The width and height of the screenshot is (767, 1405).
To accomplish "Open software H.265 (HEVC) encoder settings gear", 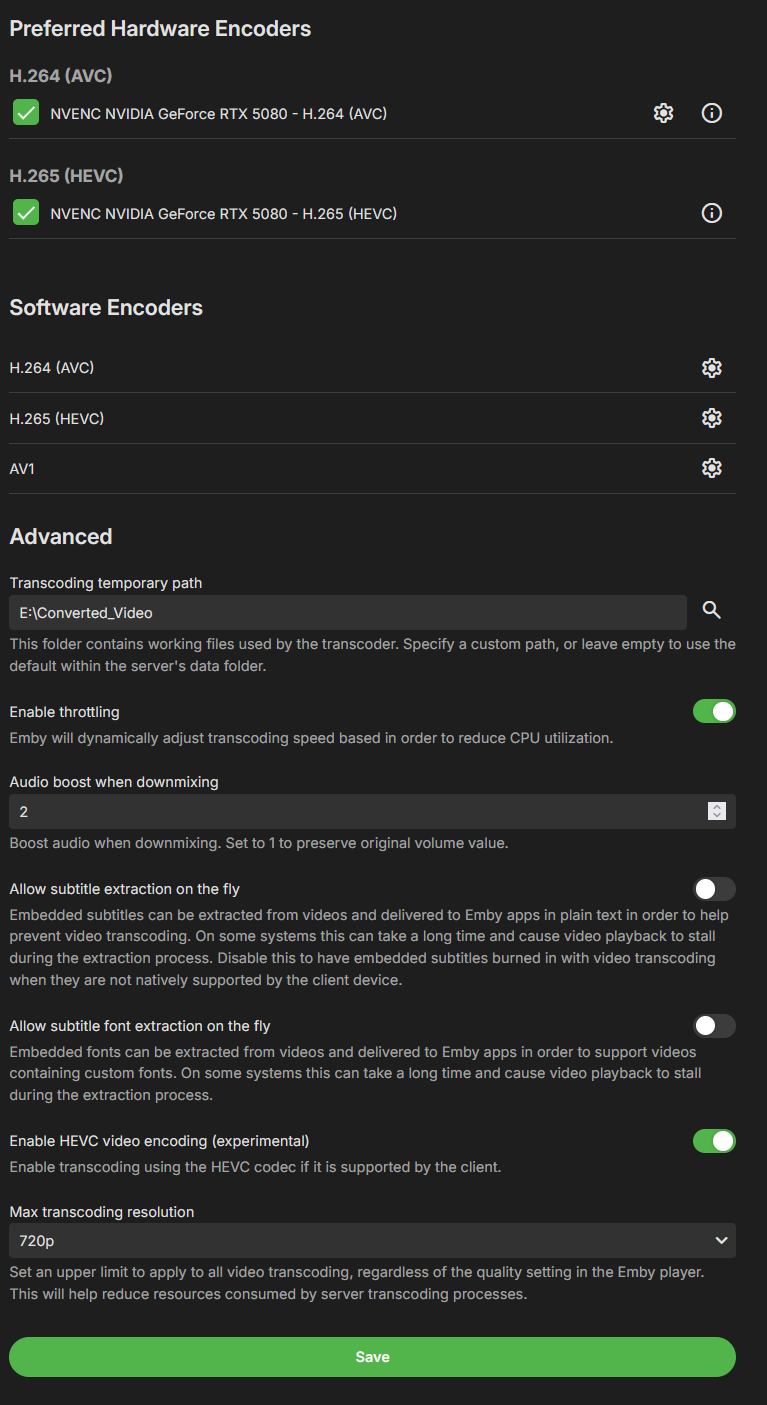I will (x=711, y=418).
